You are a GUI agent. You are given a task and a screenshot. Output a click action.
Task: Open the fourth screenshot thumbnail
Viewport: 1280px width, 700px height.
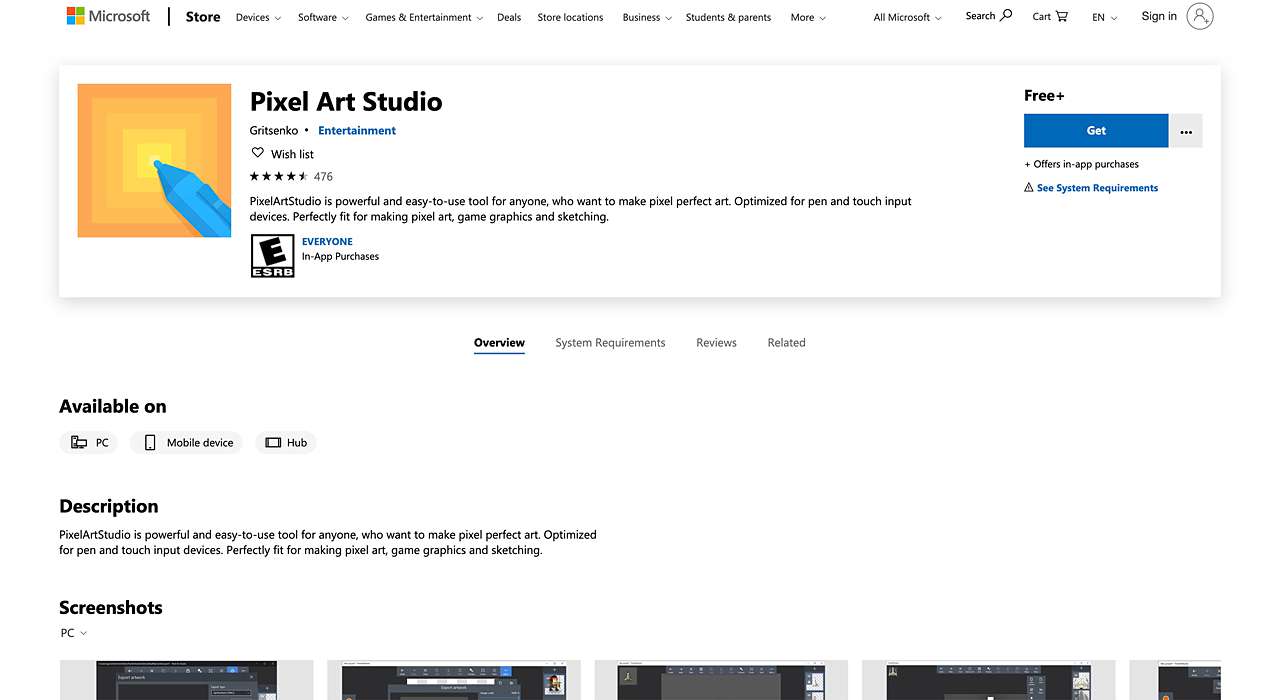[x=988, y=680]
